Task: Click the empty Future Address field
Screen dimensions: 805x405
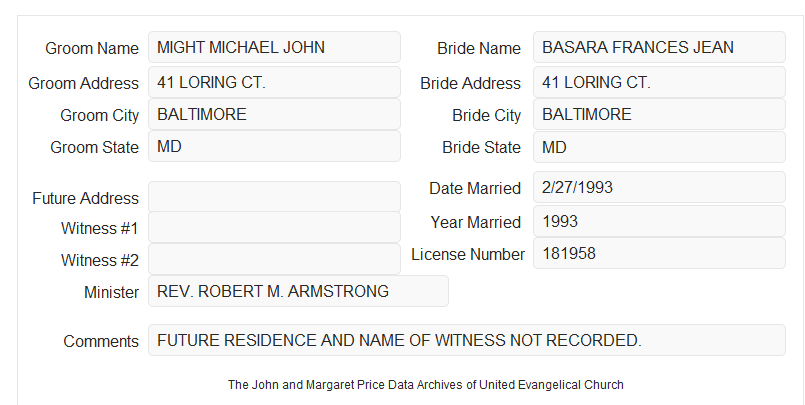Action: point(274,197)
